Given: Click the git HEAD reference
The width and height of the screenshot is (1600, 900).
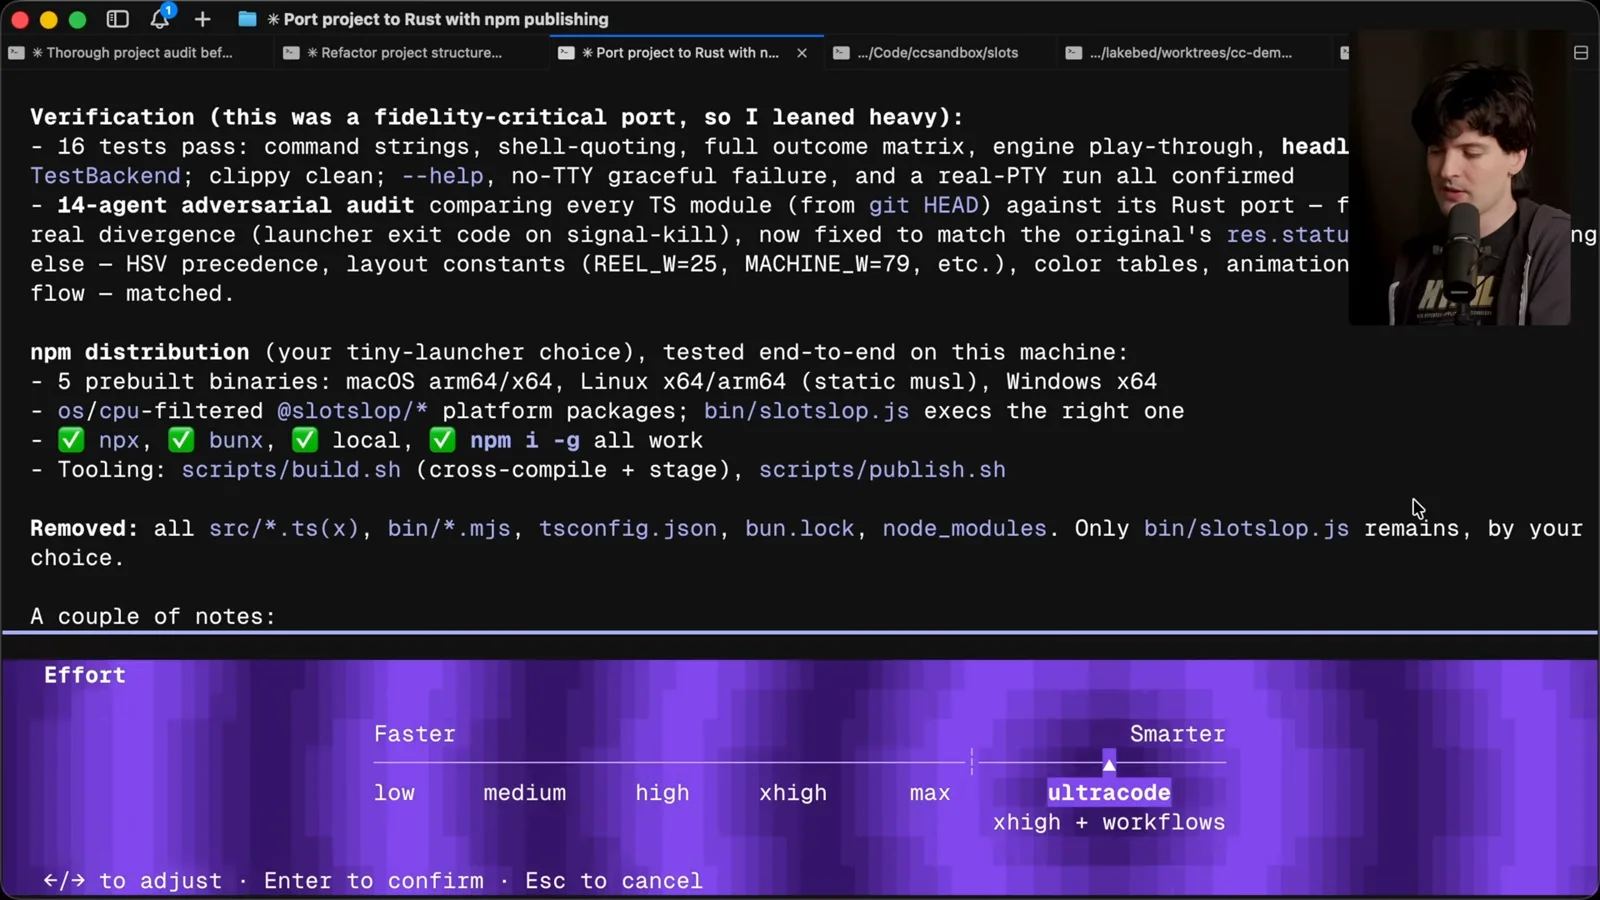Looking at the screenshot, I should [x=923, y=205].
